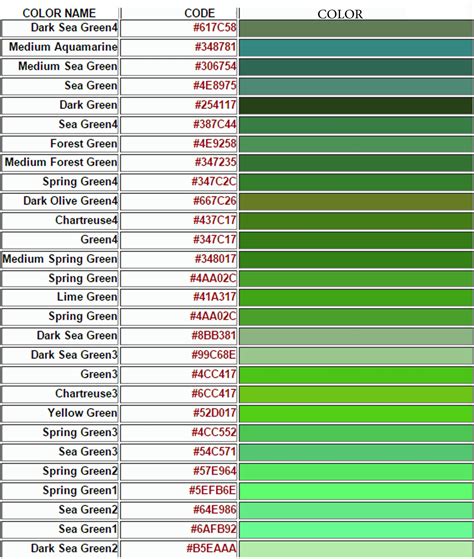Click the Chartreuse3 color swatch
474x559 pixels.
(x=356, y=394)
